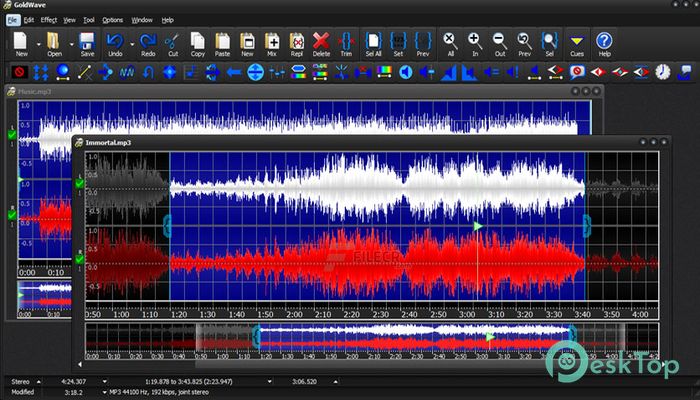
Task: Open the Effect menu
Action: pos(49,20)
